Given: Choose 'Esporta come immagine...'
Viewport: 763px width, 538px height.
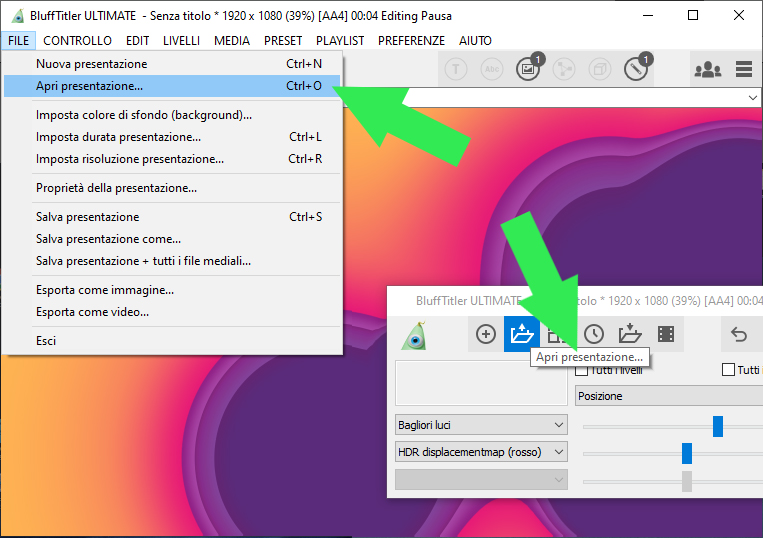Looking at the screenshot, I should (x=172, y=290).
